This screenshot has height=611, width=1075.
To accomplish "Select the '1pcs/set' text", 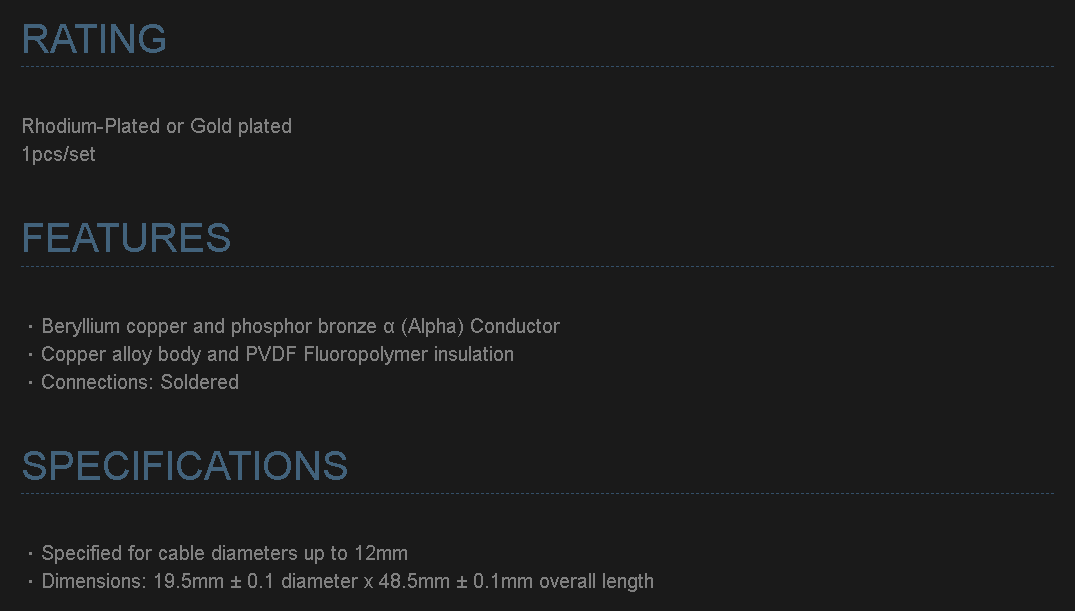I will point(59,154).
